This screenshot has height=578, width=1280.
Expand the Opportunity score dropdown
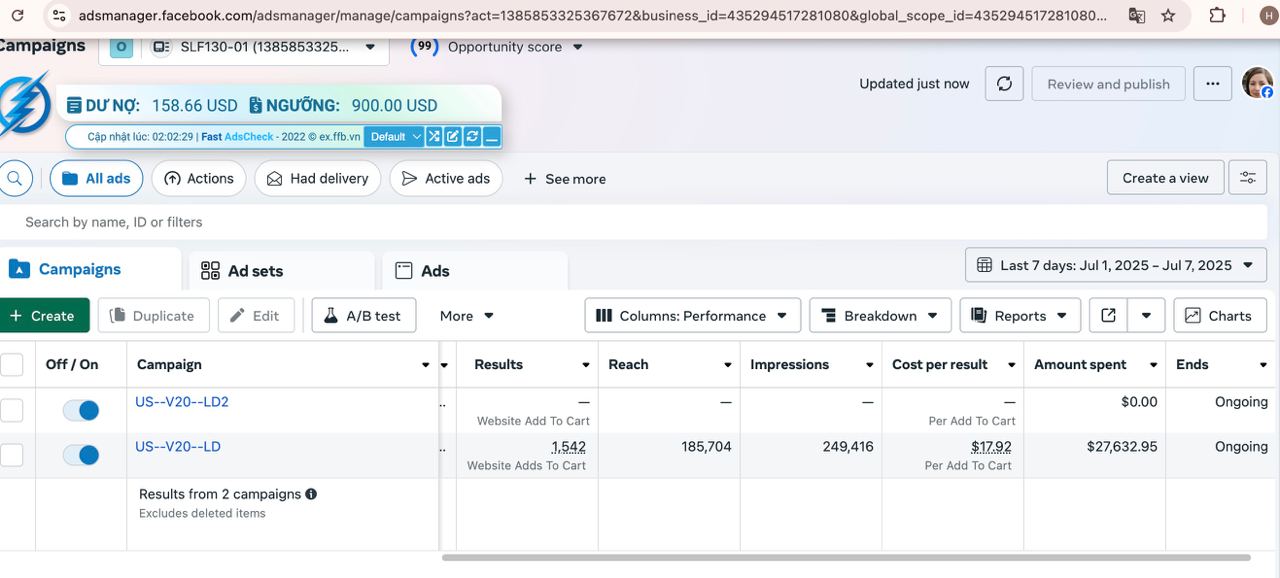click(x=577, y=47)
